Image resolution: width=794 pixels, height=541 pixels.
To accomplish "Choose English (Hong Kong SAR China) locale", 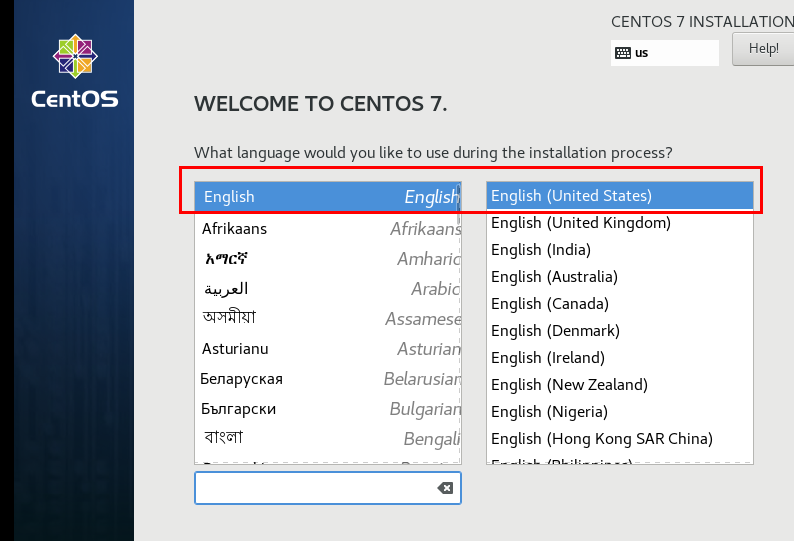I will point(620,439).
